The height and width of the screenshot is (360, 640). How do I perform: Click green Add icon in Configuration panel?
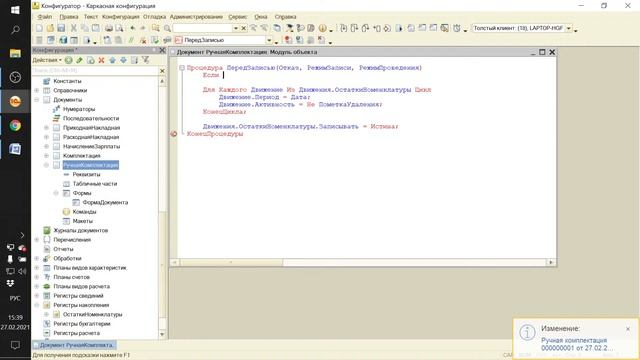(x=69, y=60)
